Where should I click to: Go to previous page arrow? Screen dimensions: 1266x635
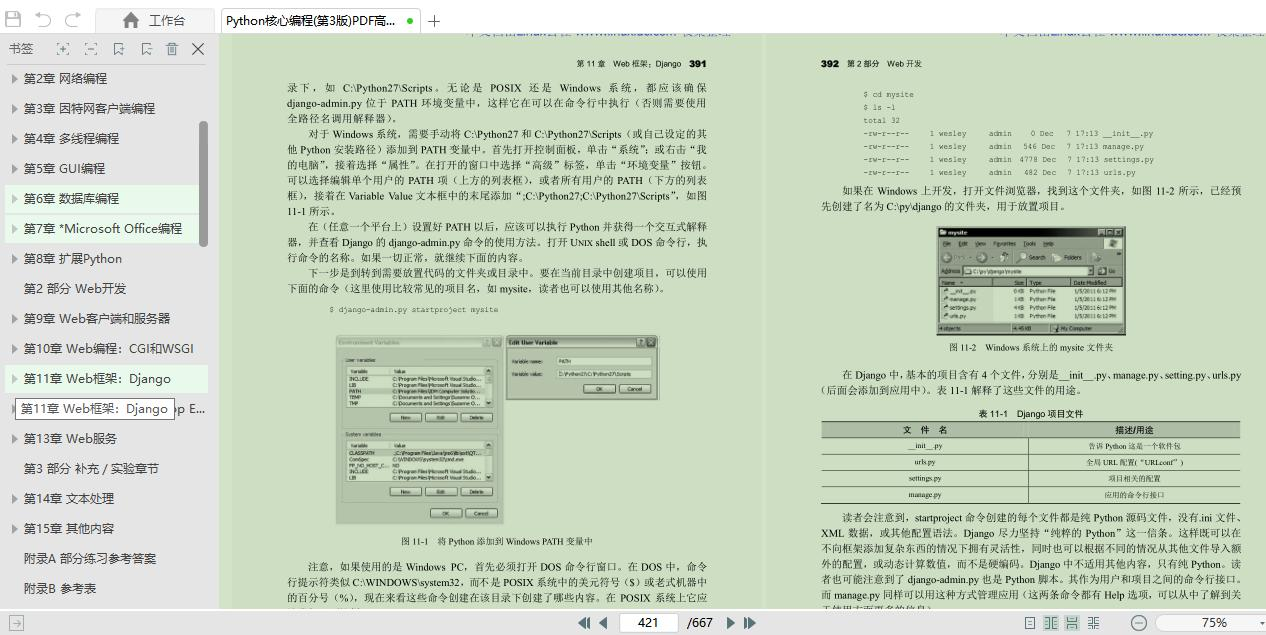[603, 622]
